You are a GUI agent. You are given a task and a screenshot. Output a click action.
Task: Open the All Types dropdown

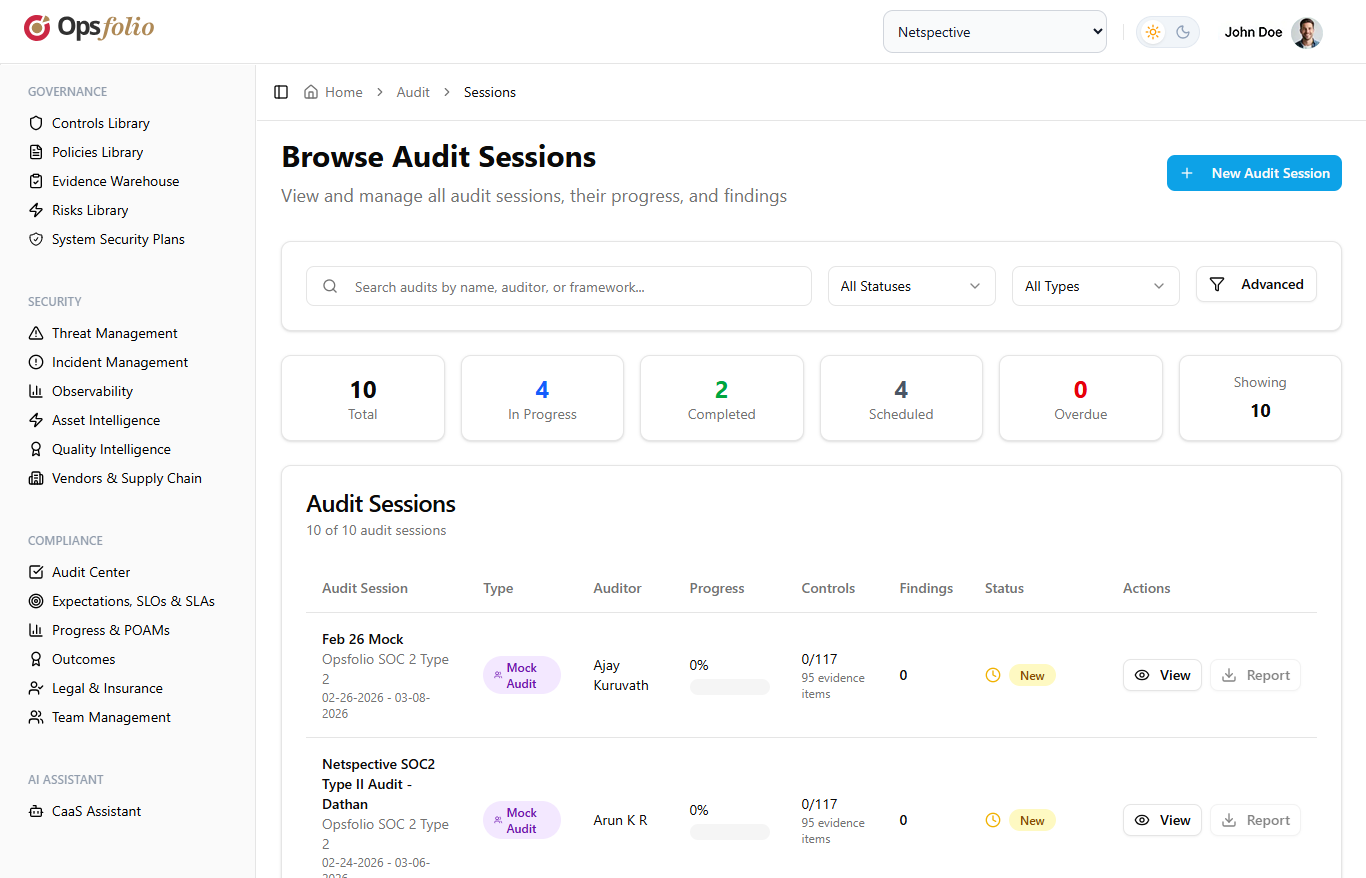coord(1095,286)
